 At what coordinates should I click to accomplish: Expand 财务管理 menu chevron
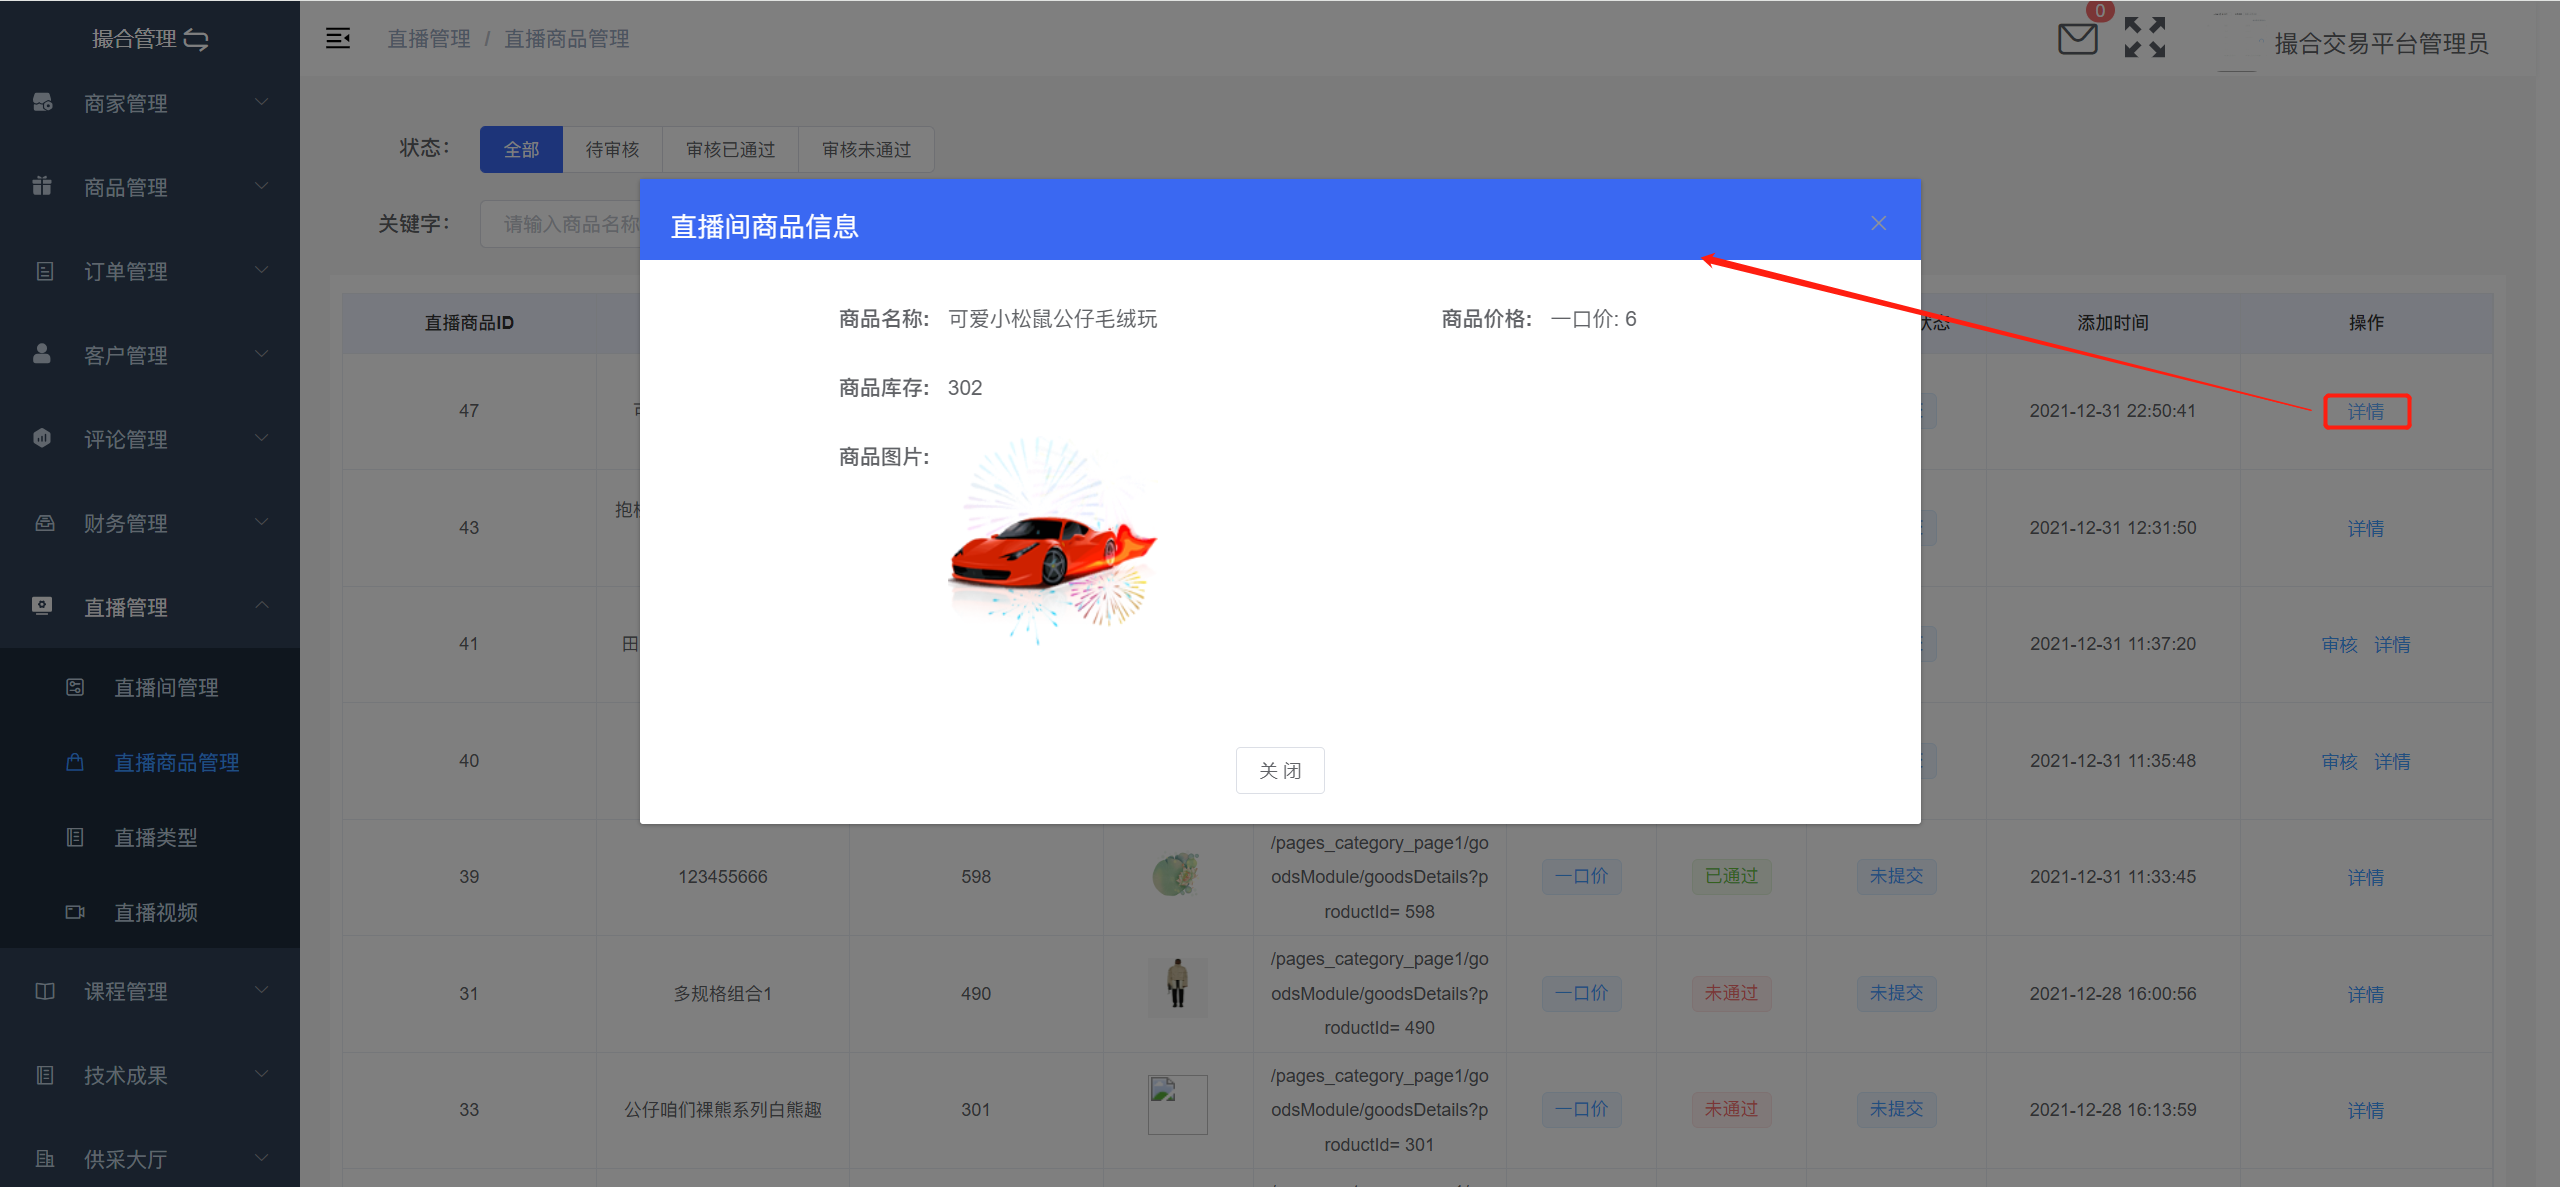(261, 522)
